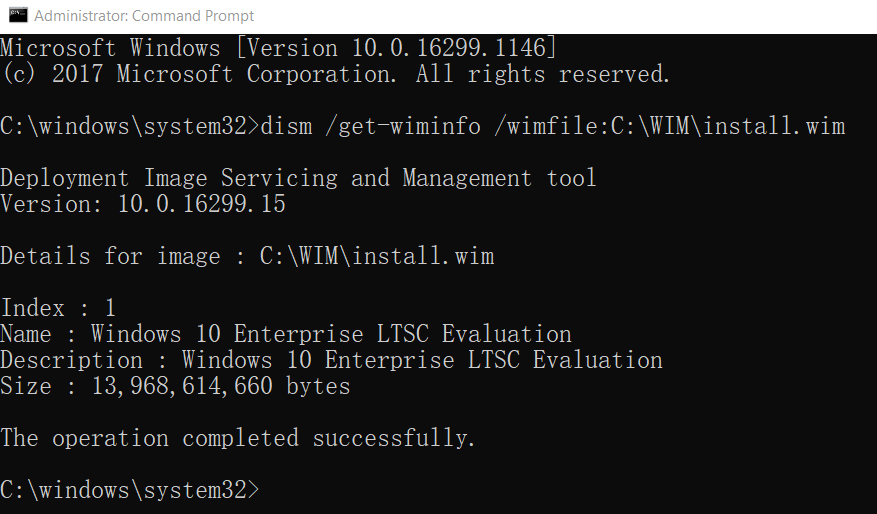This screenshot has height=514, width=877.
Task: Click the DISM Version: 10.0.16299.15 line
Action: tap(143, 204)
